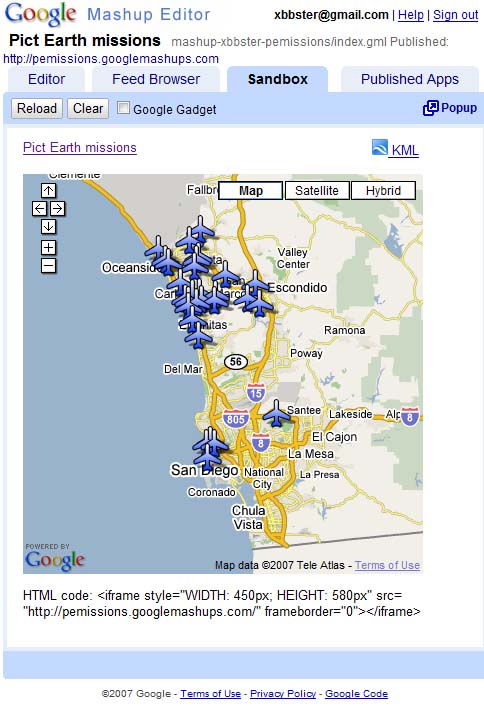Screen dimensions: 484x706
Task: Enable the Google Gadget checkbox
Action: point(123,108)
